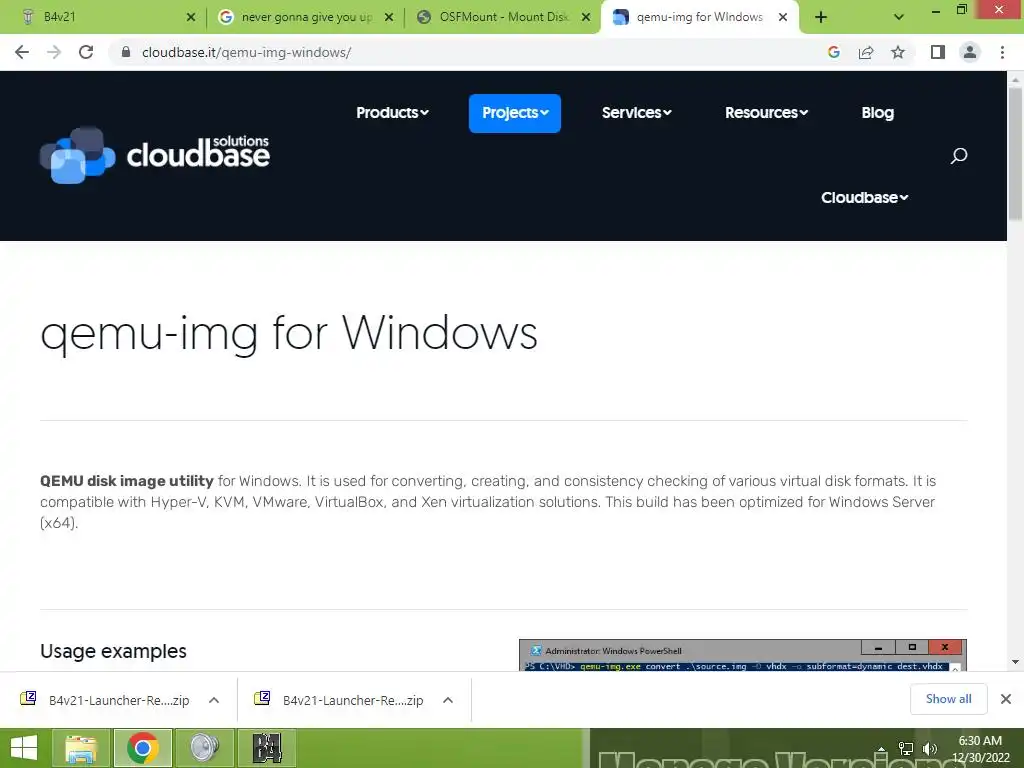The image size is (1024, 768).
Task: Expand the Resources menu
Action: click(x=767, y=113)
